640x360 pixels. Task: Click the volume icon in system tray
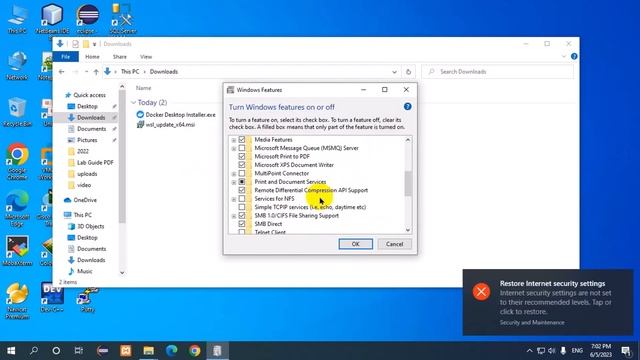[x=552, y=351]
